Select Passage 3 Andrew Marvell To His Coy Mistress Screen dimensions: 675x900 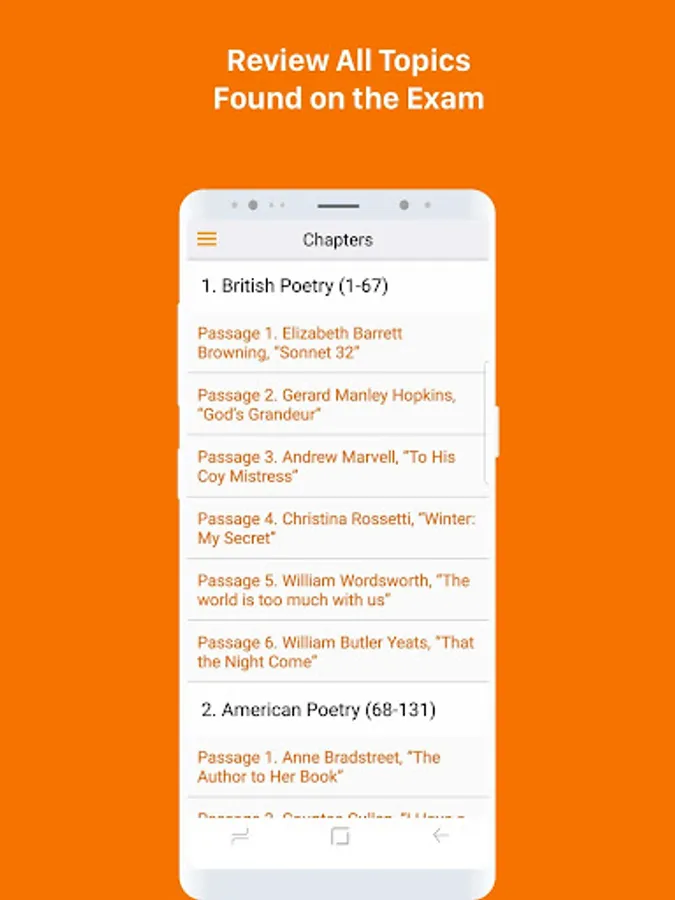pyautogui.click(x=338, y=466)
